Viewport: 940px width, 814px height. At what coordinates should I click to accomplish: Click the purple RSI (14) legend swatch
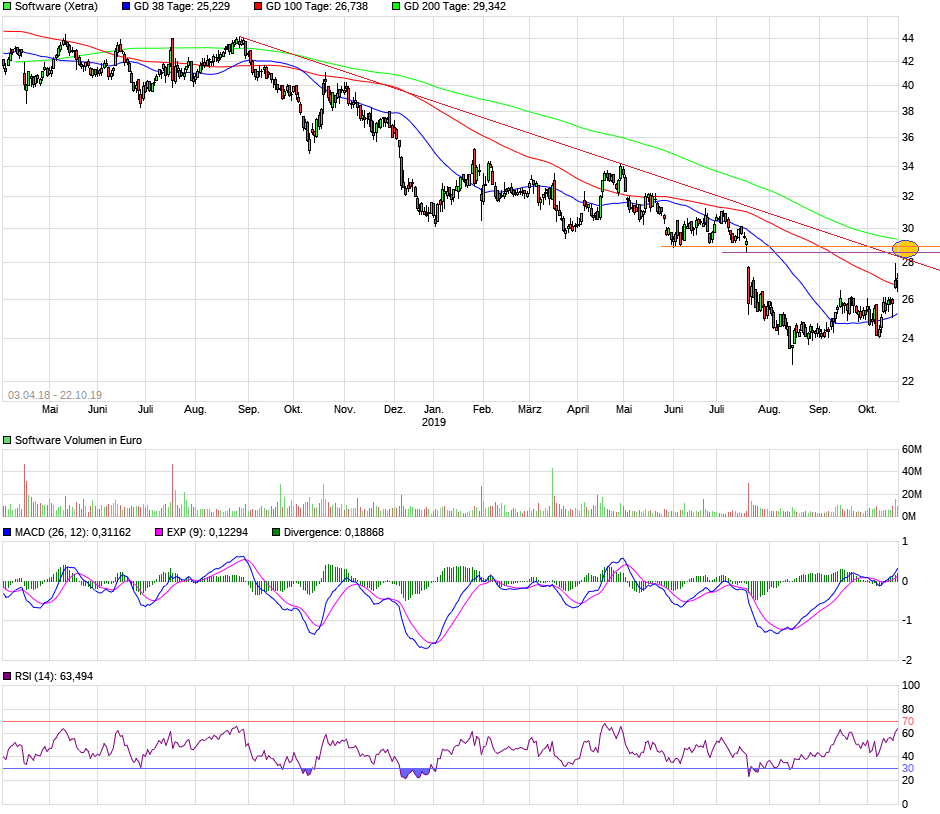click(7, 676)
